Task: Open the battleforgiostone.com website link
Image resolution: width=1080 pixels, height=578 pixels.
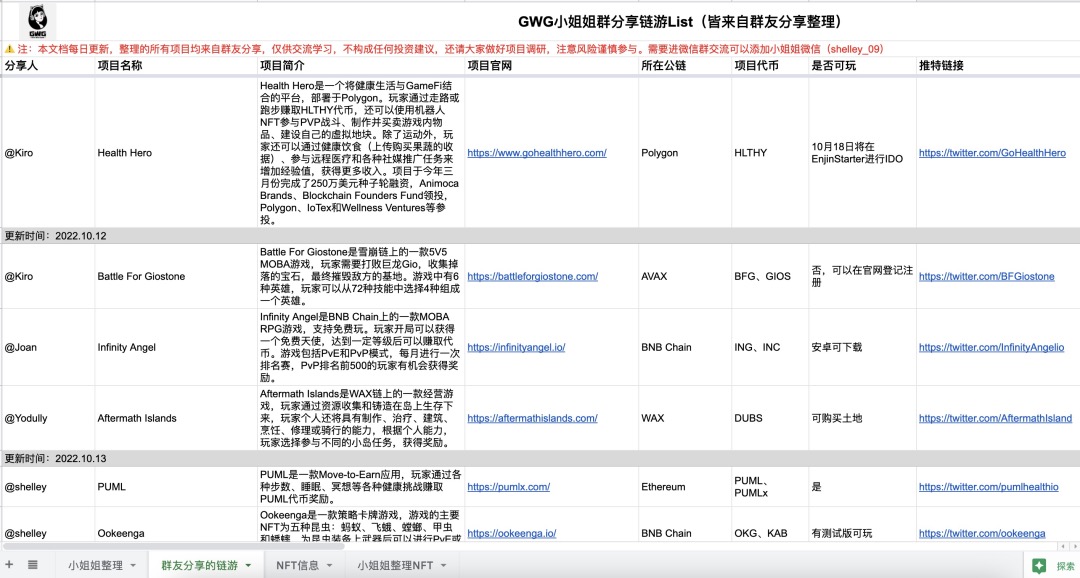Action: [x=532, y=276]
